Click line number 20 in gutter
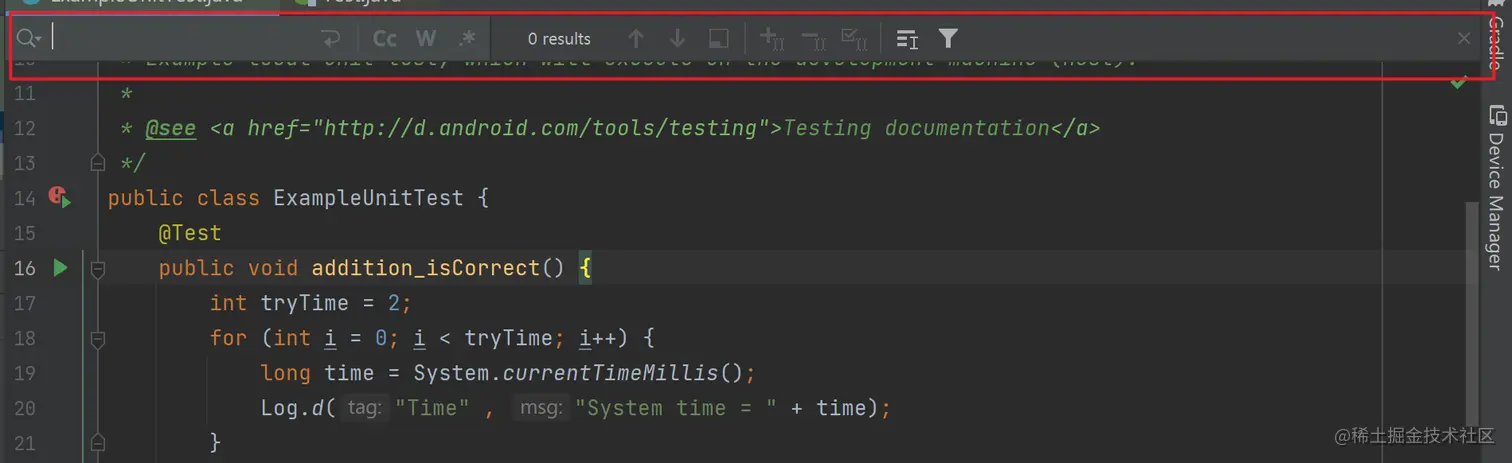 (x=25, y=408)
